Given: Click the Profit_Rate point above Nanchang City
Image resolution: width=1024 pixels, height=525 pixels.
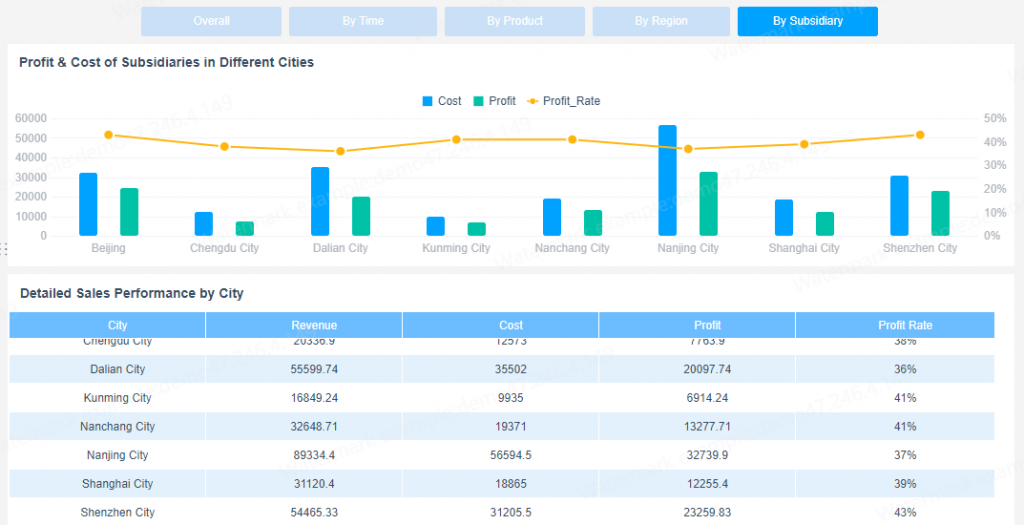Looking at the screenshot, I should (572, 139).
